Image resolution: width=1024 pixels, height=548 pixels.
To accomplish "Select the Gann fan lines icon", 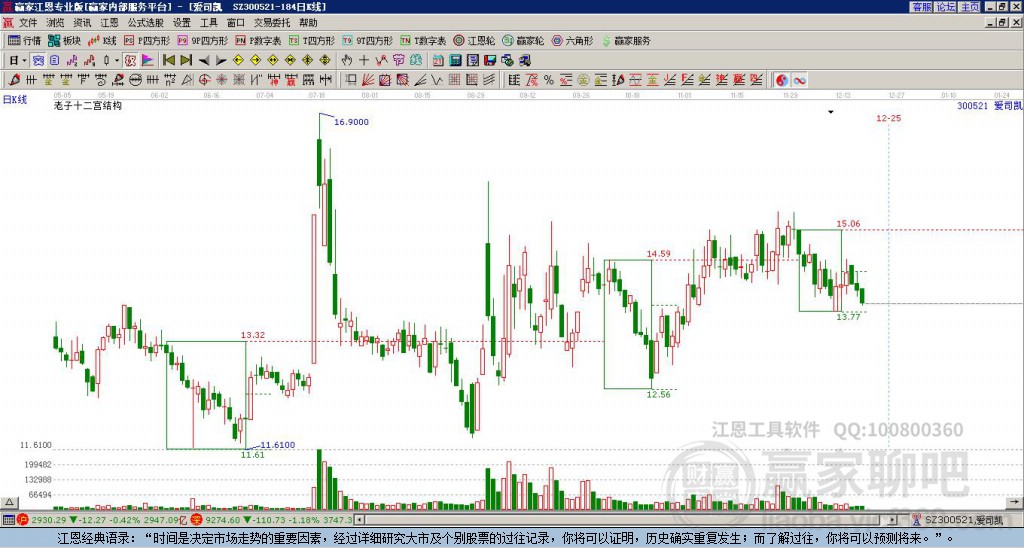I will coord(368,80).
